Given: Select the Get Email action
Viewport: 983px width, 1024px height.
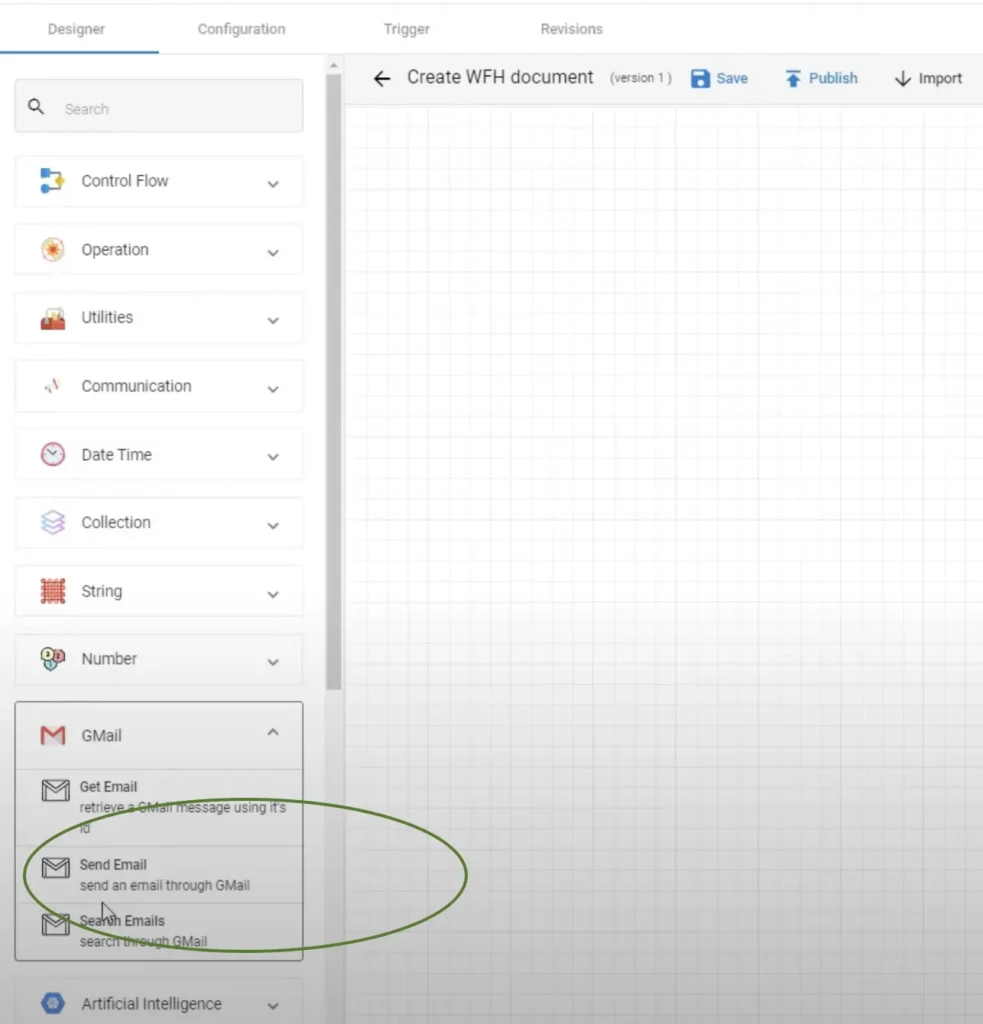Looking at the screenshot, I should (159, 807).
